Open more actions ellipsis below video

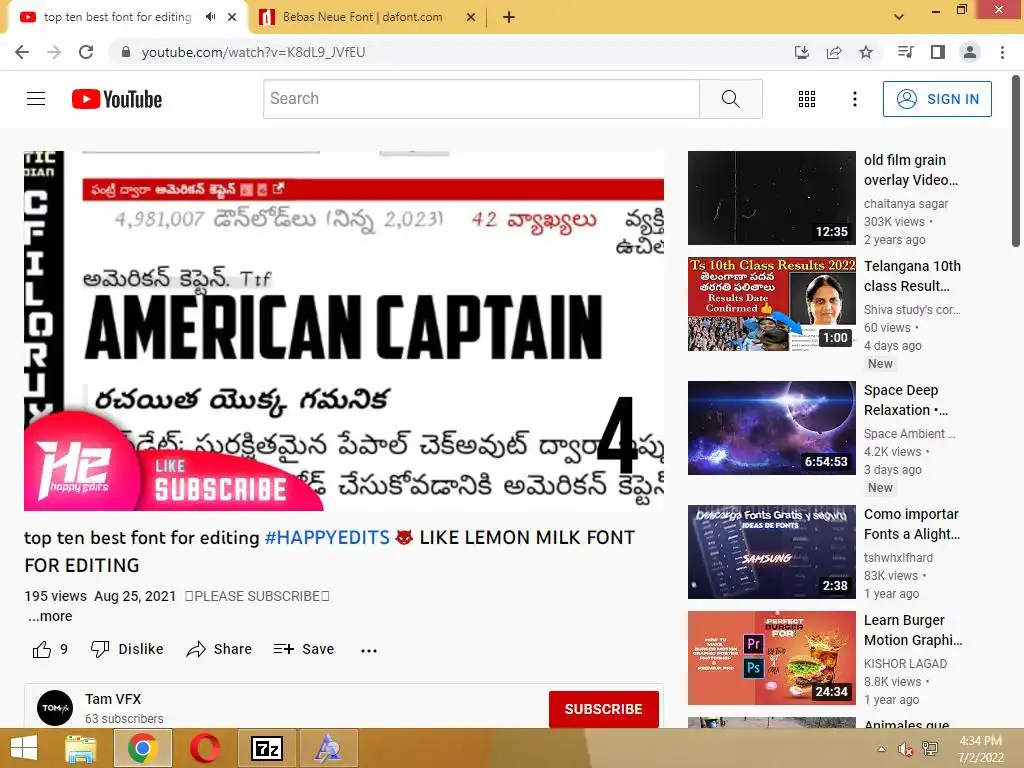(x=369, y=650)
